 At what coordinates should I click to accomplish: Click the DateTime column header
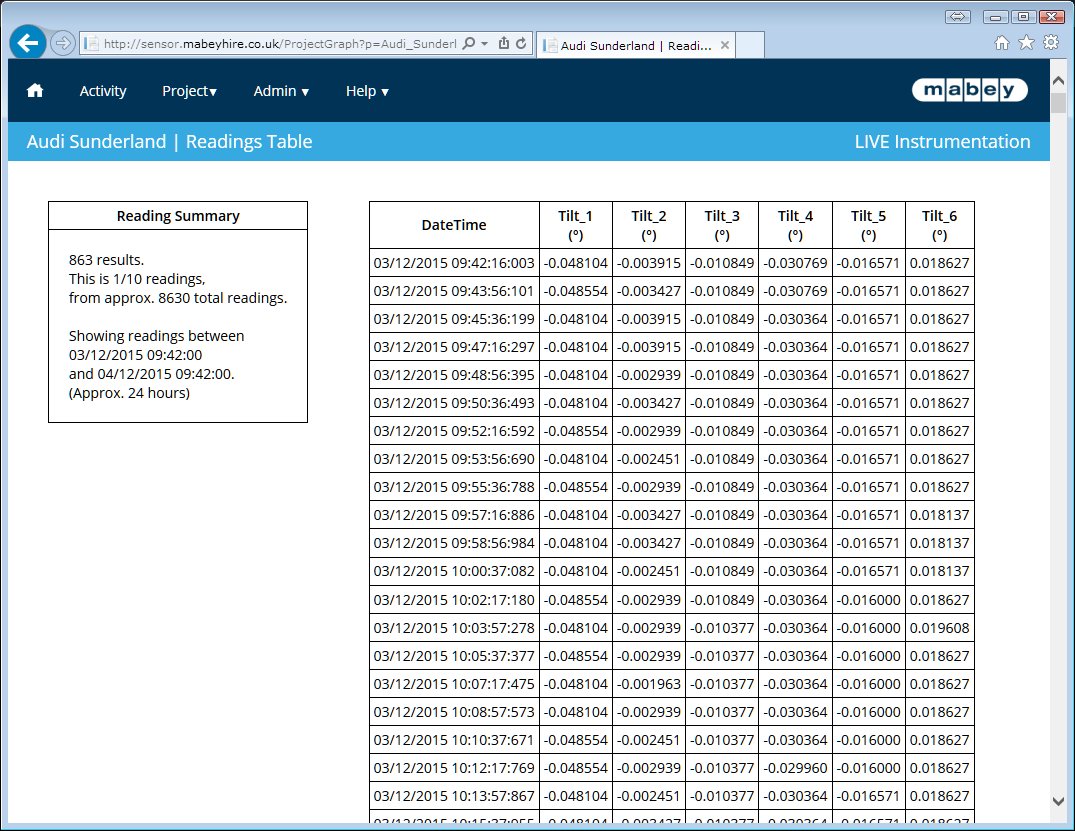[x=454, y=225]
